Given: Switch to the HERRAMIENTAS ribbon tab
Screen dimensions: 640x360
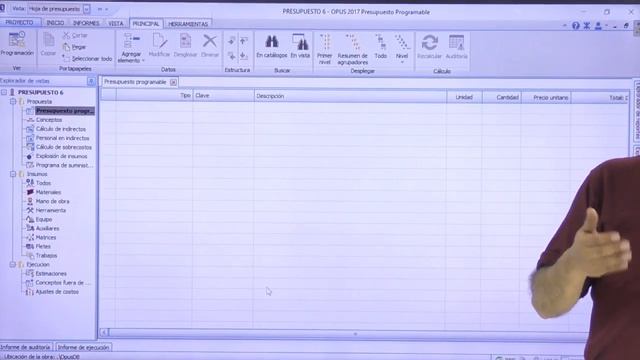Looking at the screenshot, I should [x=188, y=24].
